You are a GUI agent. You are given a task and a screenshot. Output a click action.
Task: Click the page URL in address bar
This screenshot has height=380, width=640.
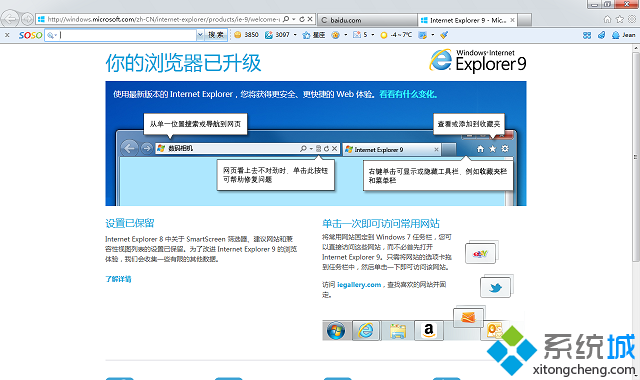click(163, 19)
